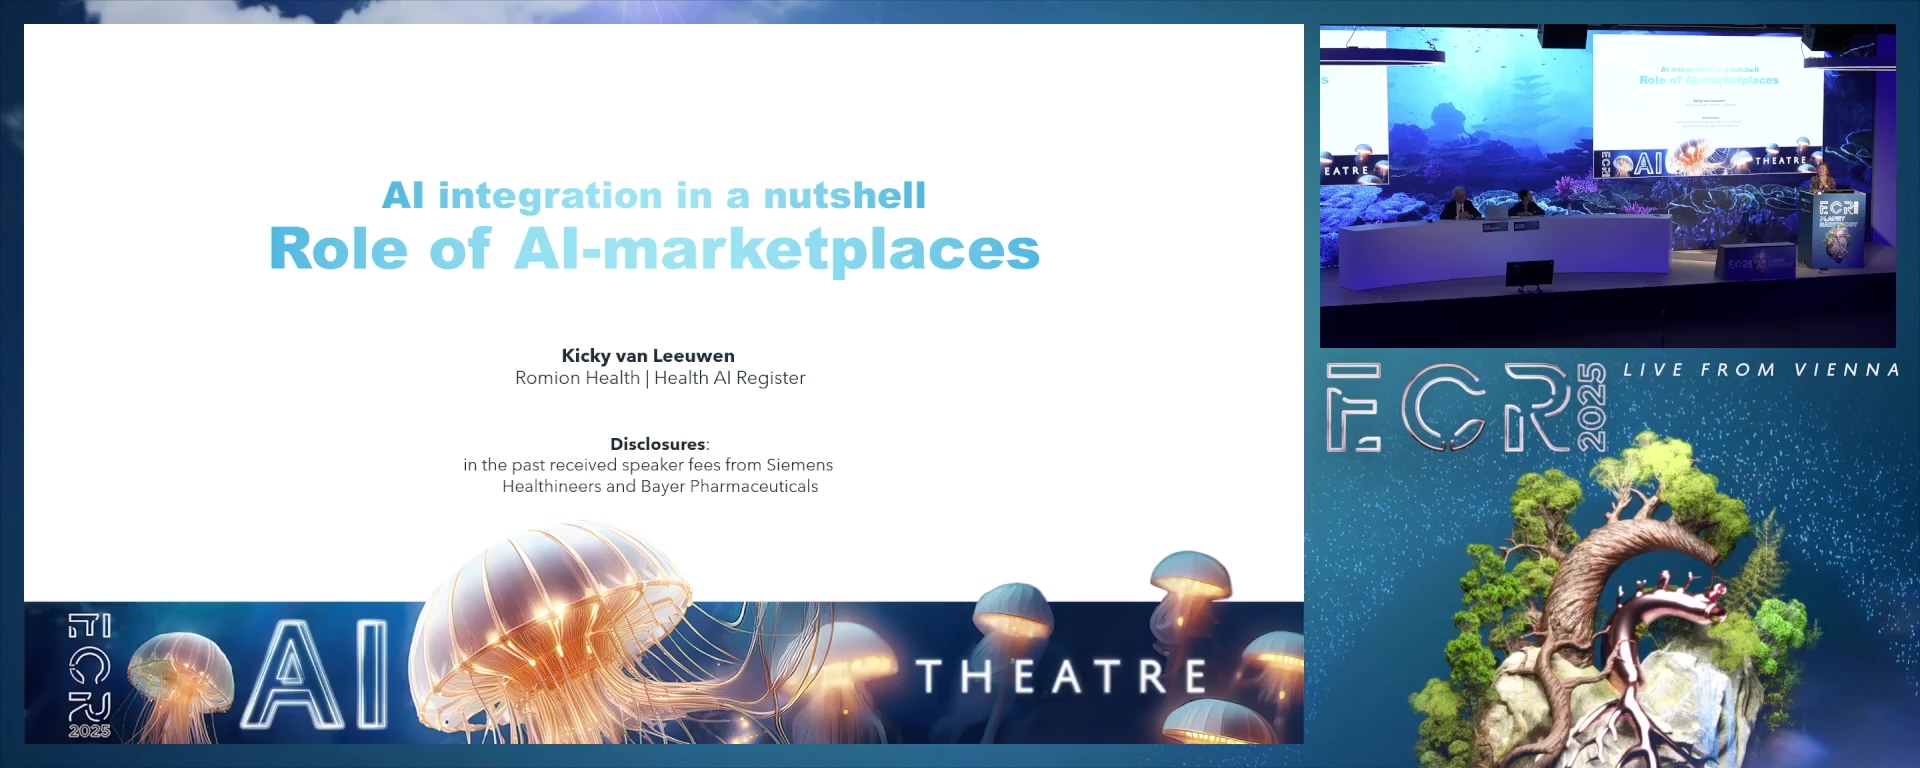Click the main presentation slide area
Image resolution: width=1920 pixels, height=768 pixels.
point(664,383)
